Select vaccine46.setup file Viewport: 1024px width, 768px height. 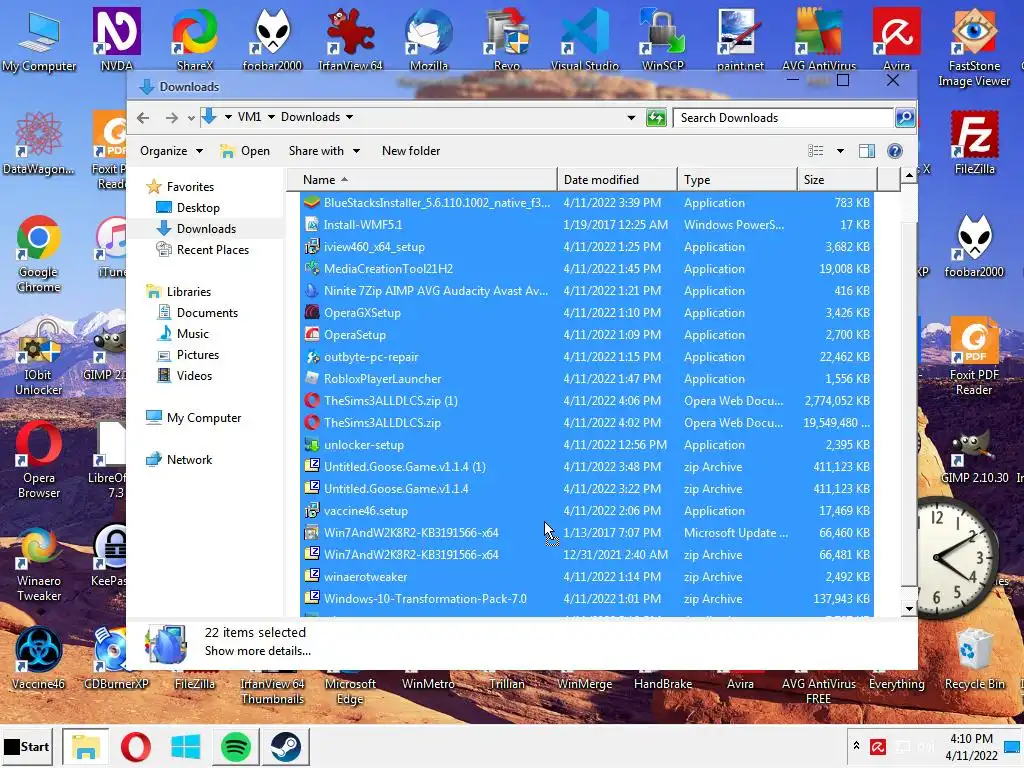(586, 511)
